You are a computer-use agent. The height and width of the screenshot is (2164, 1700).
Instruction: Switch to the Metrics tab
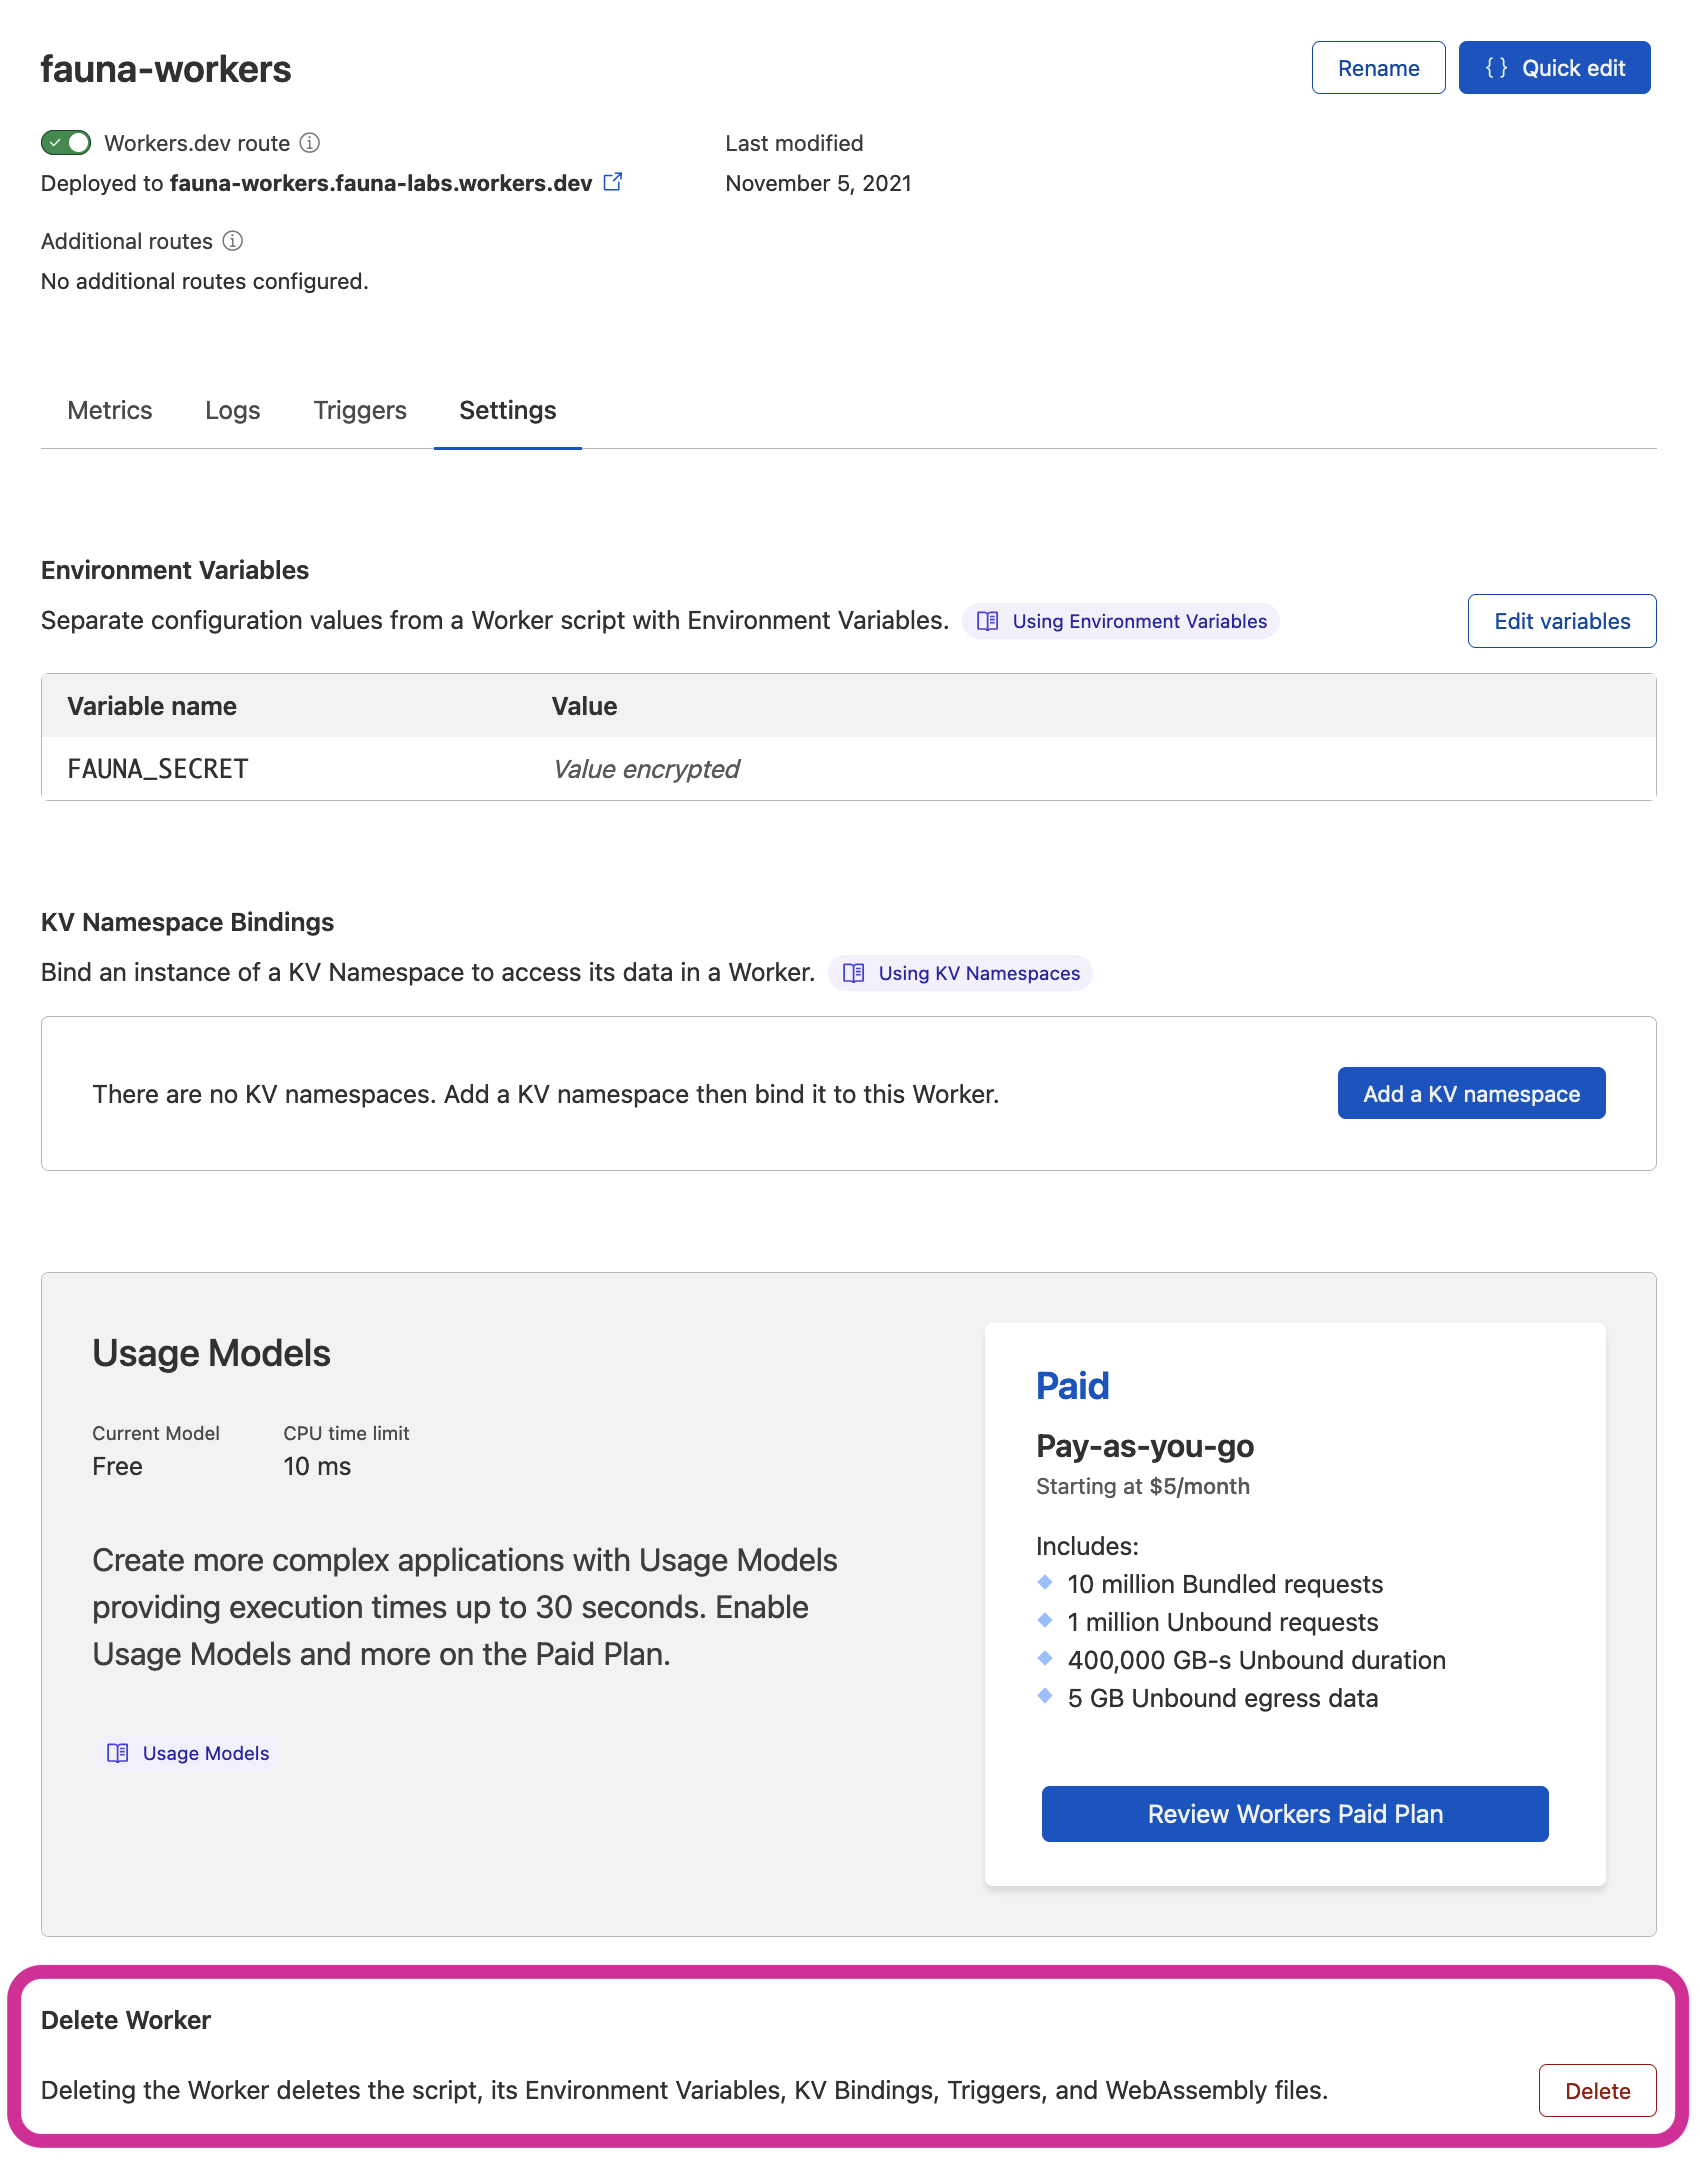pos(110,410)
